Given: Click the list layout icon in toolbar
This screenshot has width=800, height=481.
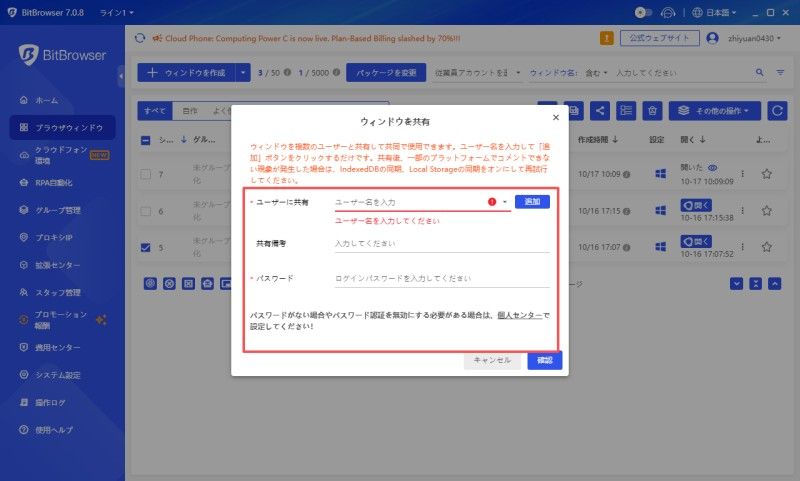Looking at the screenshot, I should coord(626,111).
